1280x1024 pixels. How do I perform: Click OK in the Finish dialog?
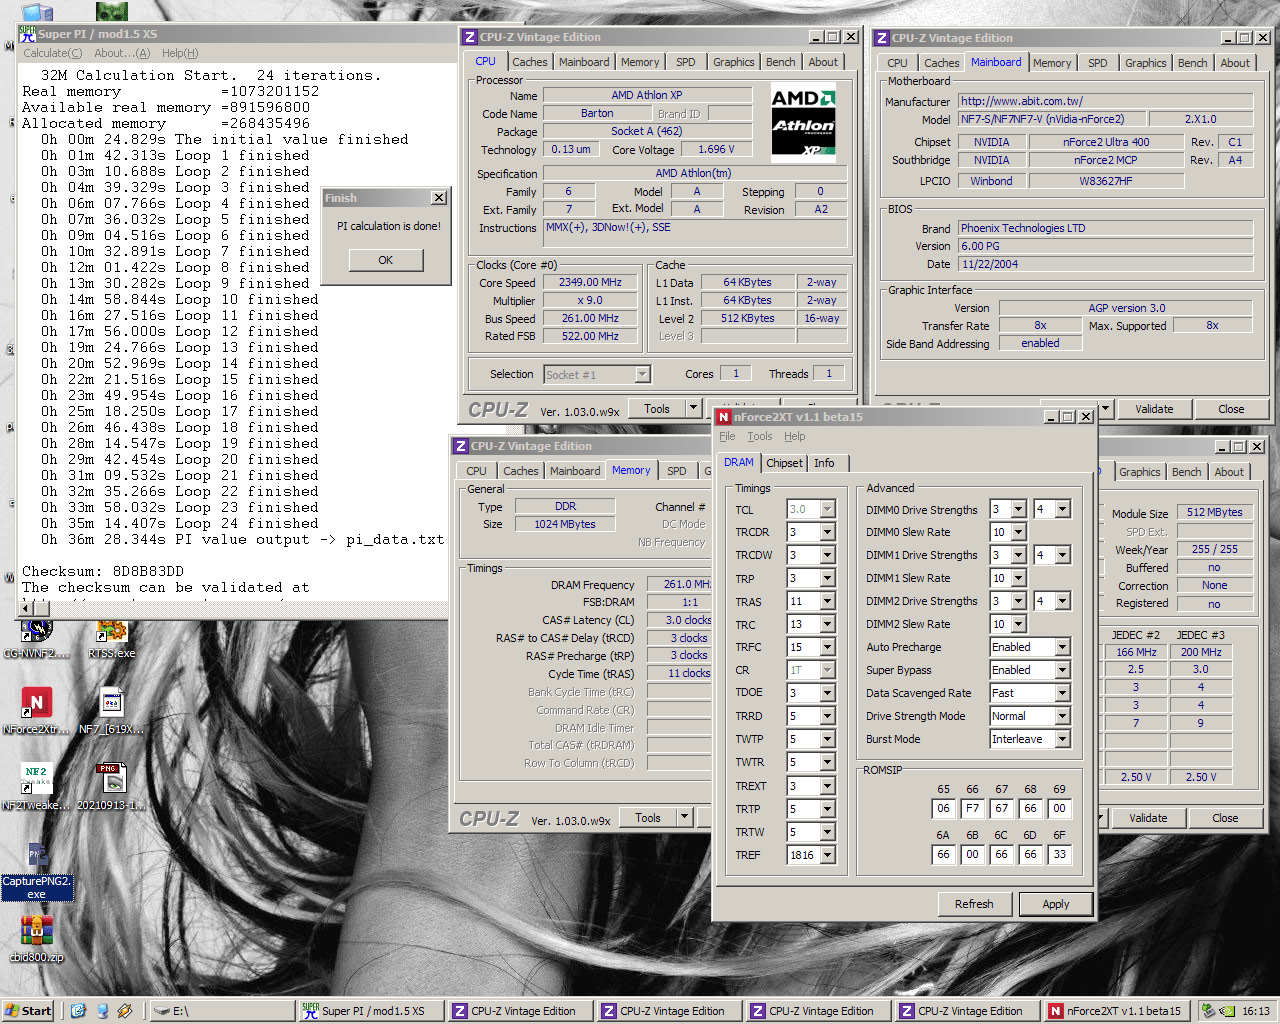point(386,260)
